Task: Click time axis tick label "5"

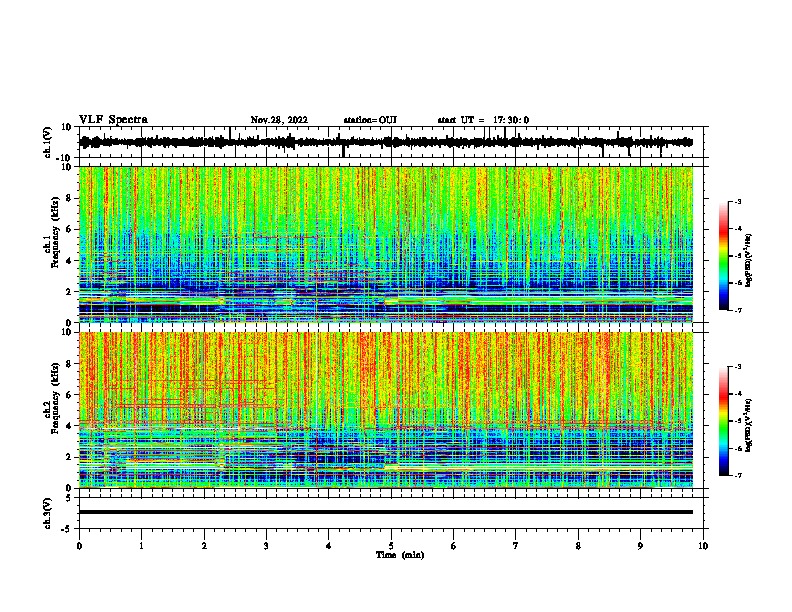Action: tap(391, 546)
